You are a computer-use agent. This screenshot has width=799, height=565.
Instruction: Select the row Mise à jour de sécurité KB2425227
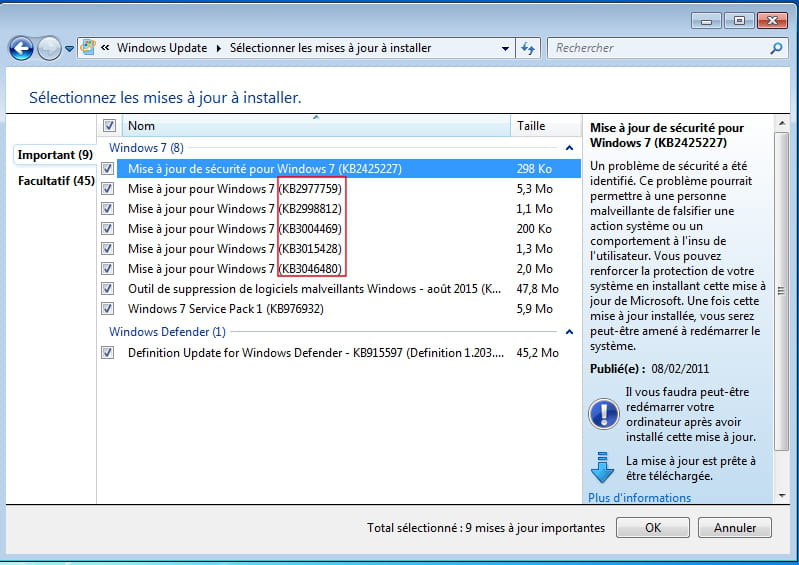point(349,169)
